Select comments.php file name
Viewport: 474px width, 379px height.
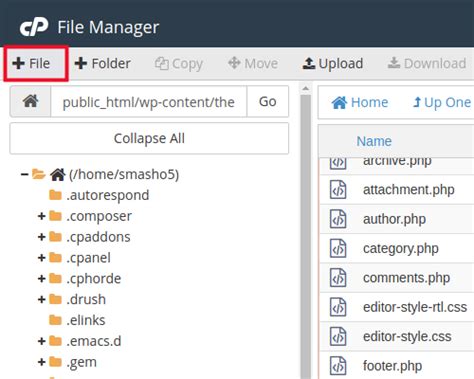pyautogui.click(x=406, y=278)
